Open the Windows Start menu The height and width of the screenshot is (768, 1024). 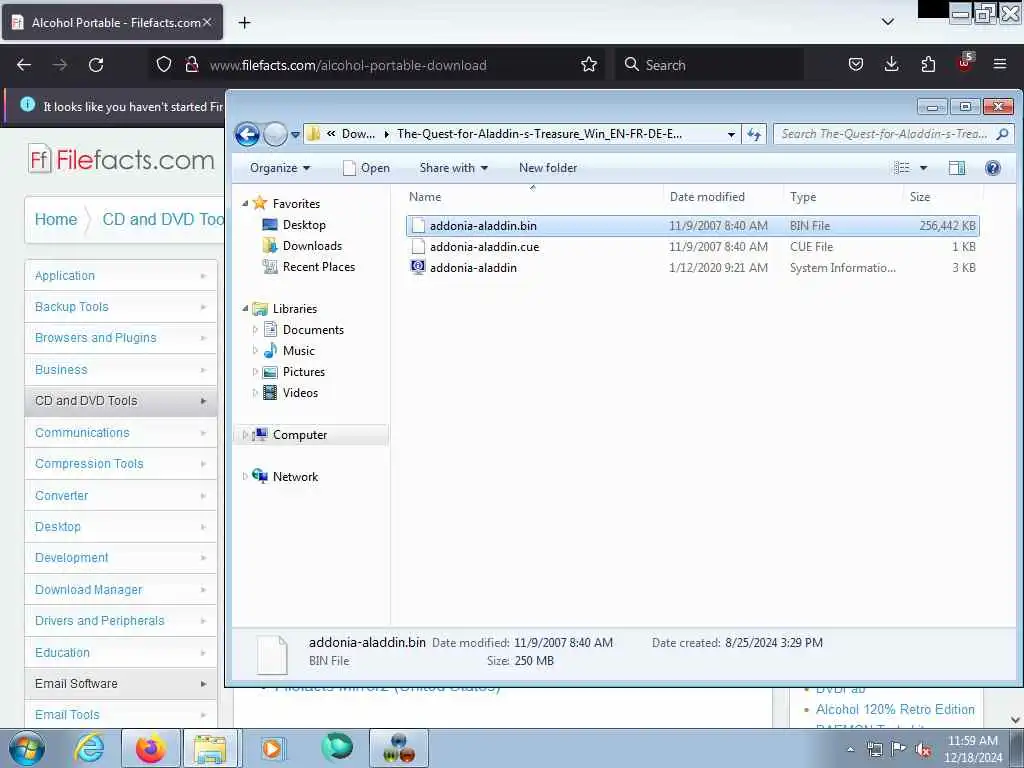click(27, 748)
